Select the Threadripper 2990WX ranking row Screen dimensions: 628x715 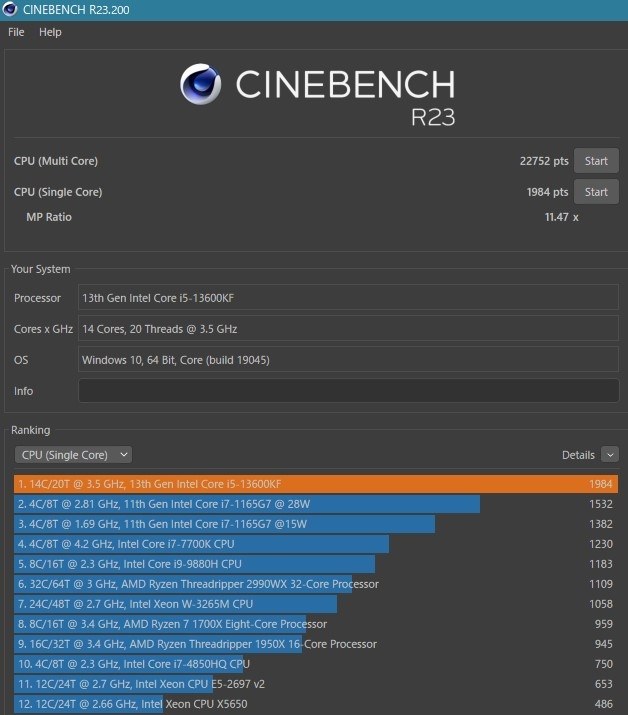point(316,584)
